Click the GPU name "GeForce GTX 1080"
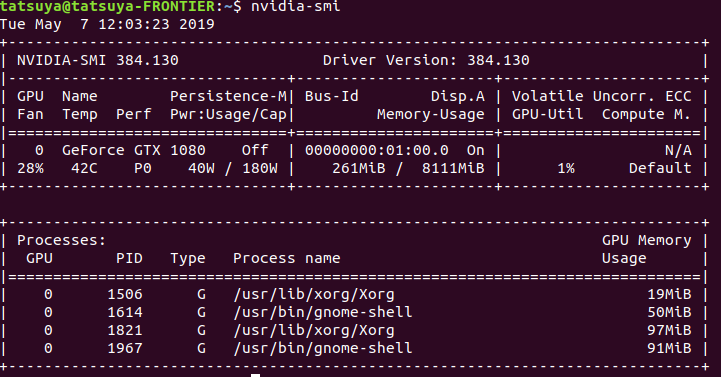This screenshot has width=721, height=377. pos(134,150)
